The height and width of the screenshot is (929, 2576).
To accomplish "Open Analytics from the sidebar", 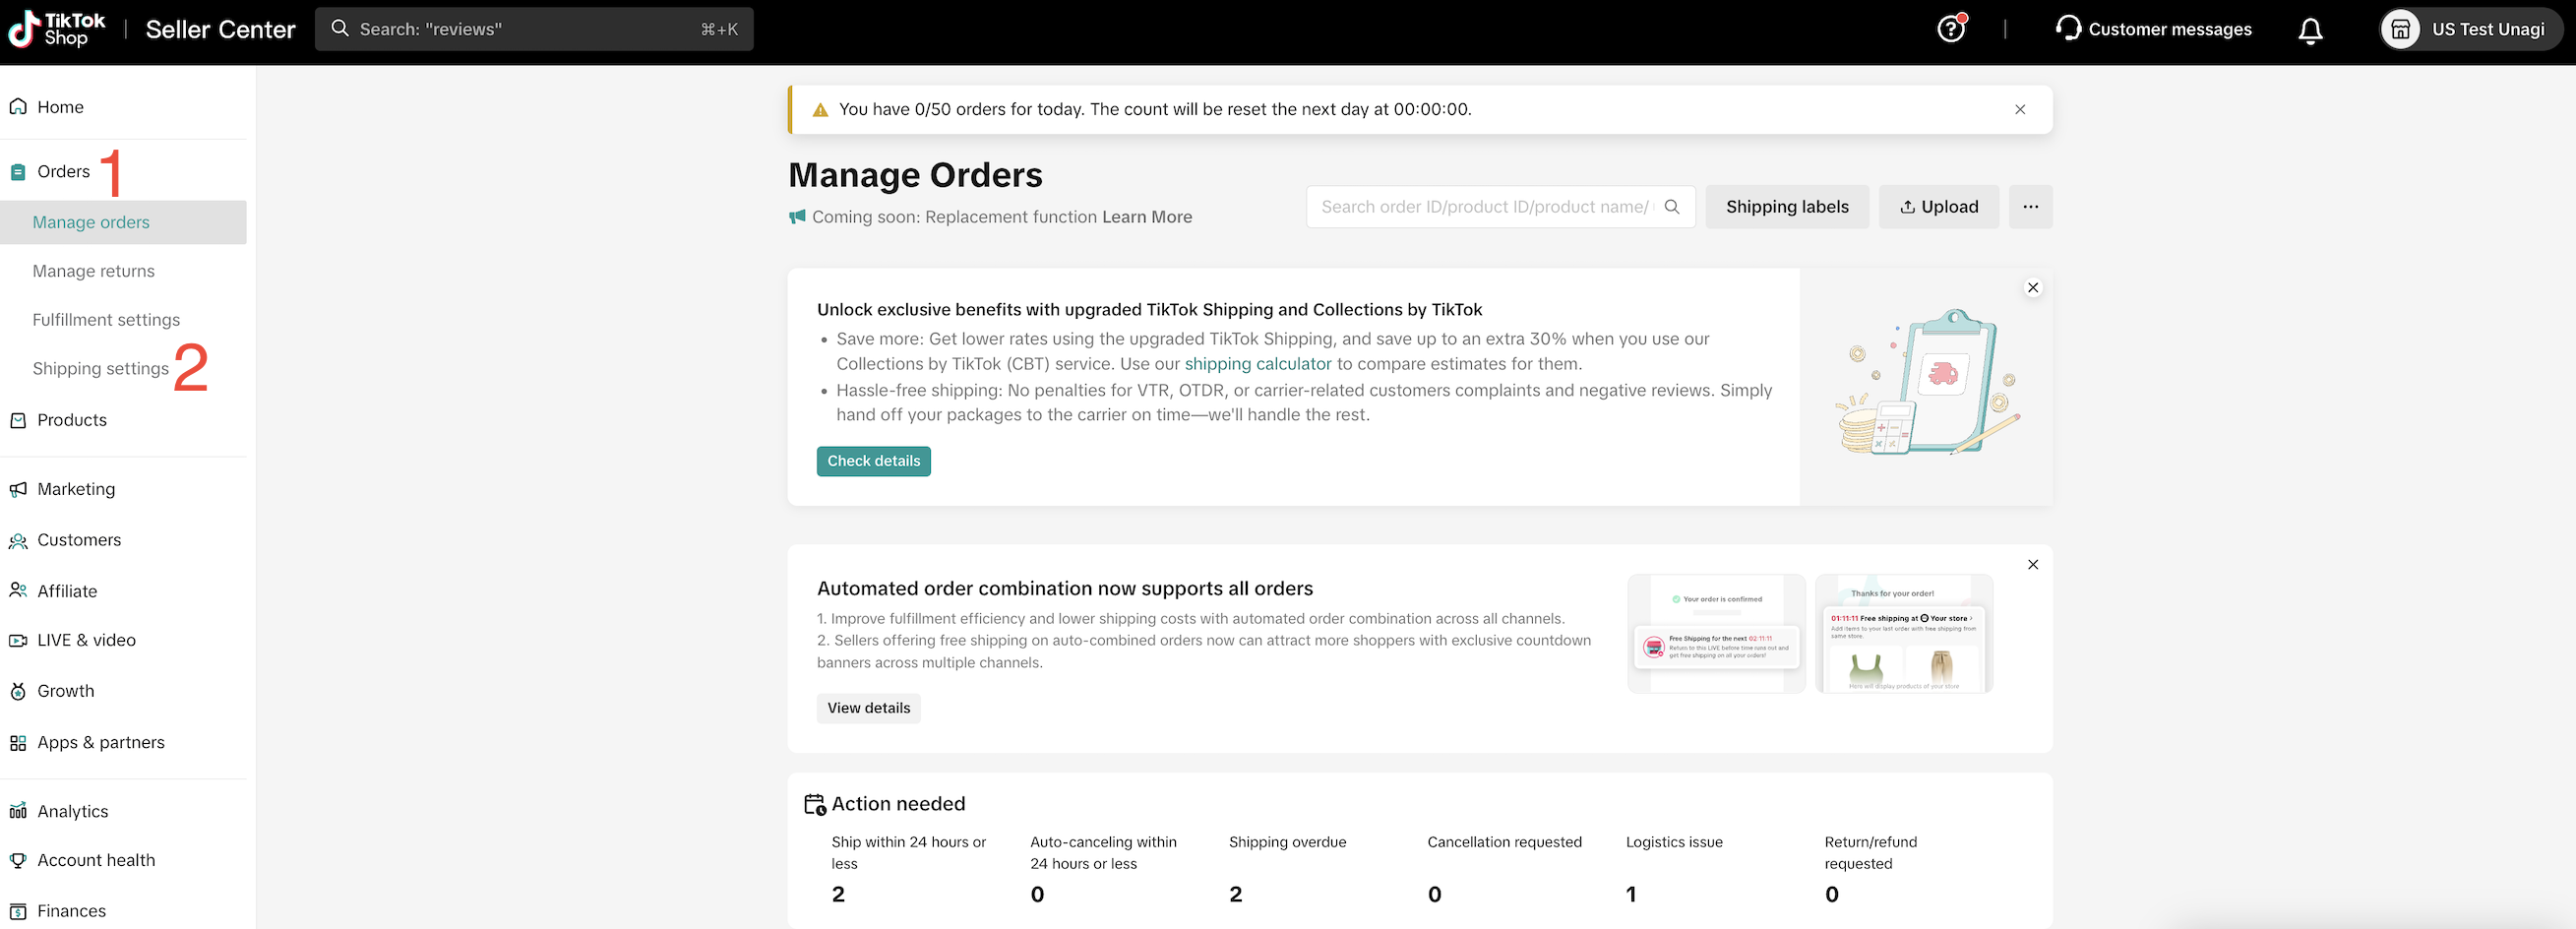I will click(x=72, y=811).
